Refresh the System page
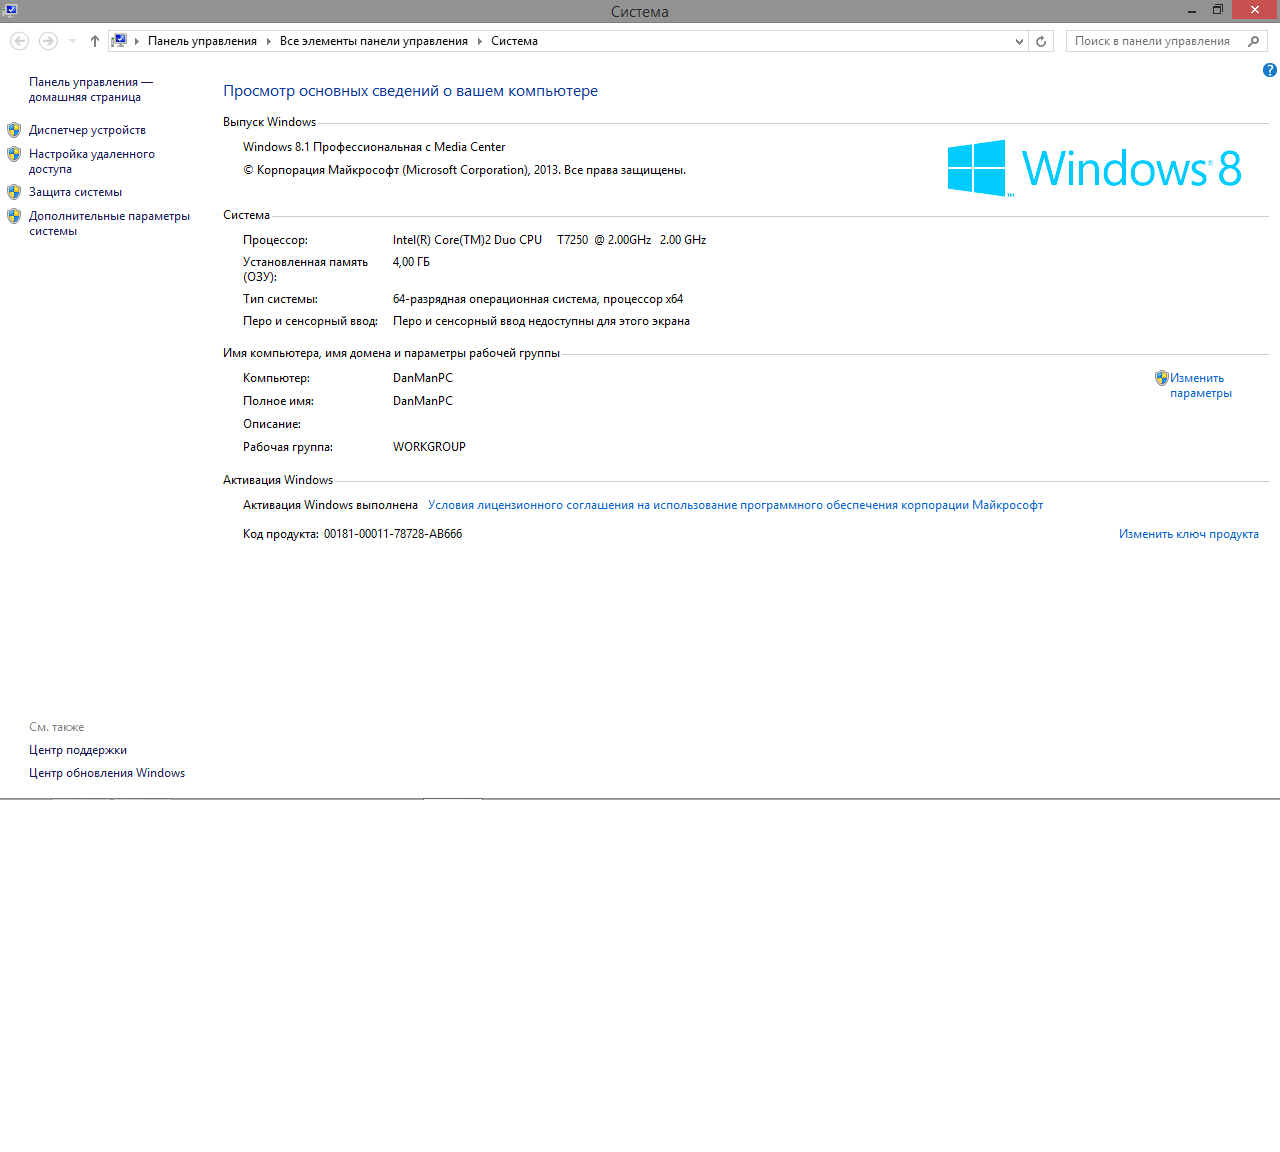 click(1041, 41)
